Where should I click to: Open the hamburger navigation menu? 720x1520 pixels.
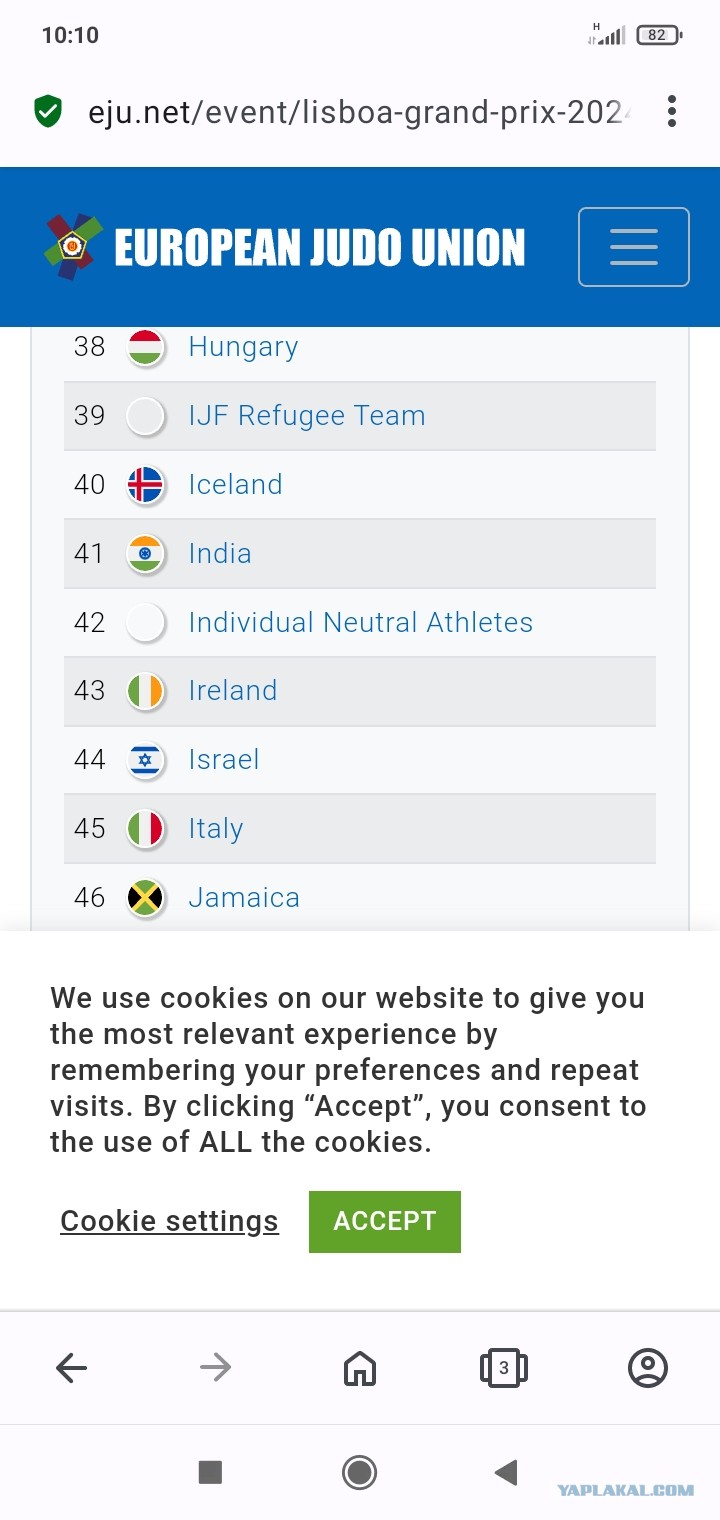click(x=633, y=247)
